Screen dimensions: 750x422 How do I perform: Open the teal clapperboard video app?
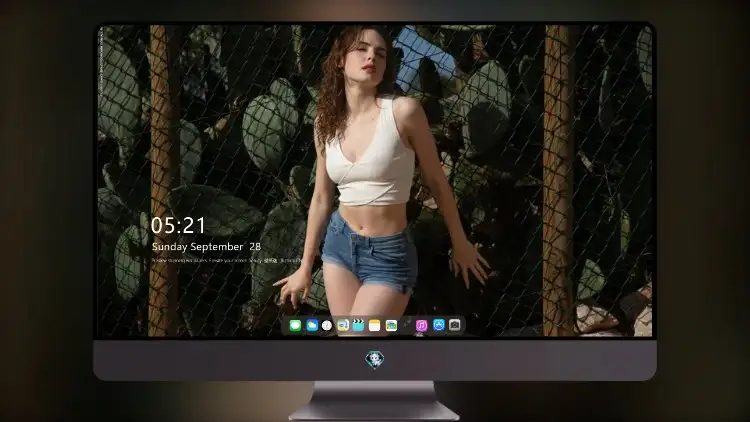click(x=358, y=325)
